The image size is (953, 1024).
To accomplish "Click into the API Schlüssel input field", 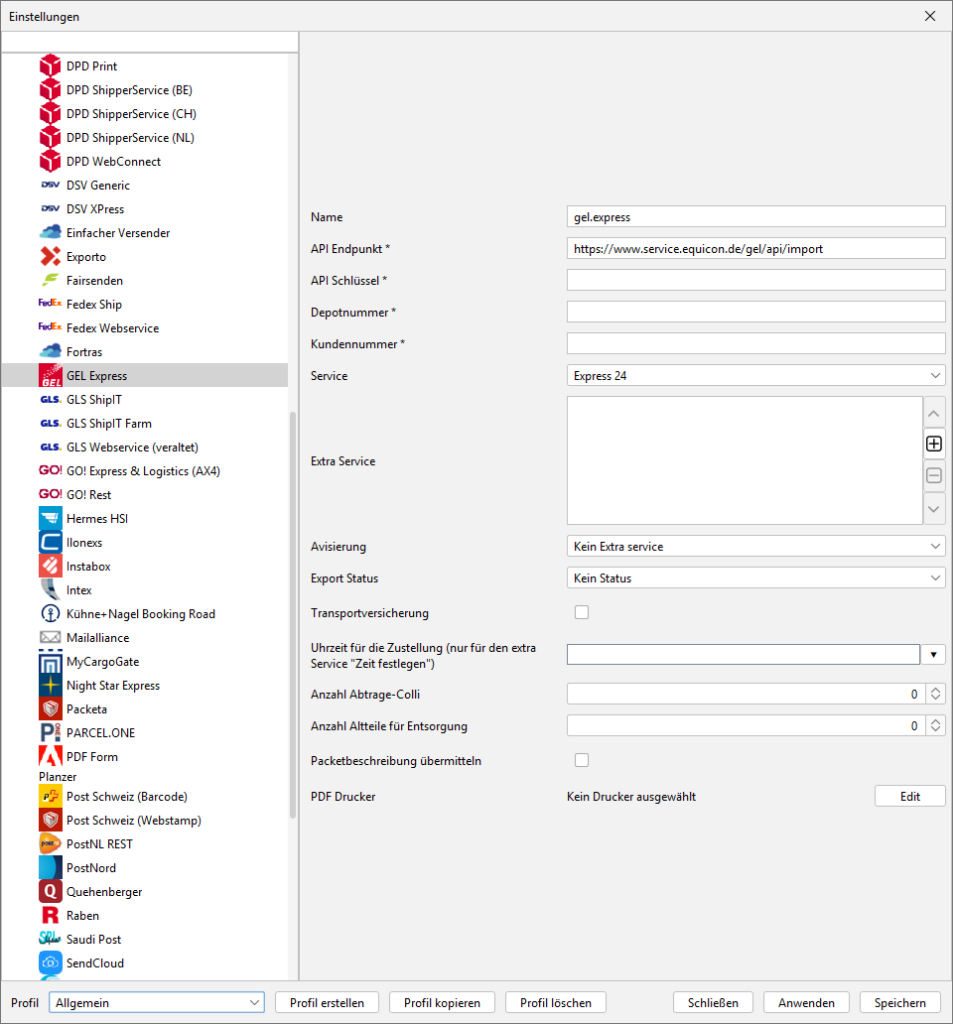I will tap(755, 280).
